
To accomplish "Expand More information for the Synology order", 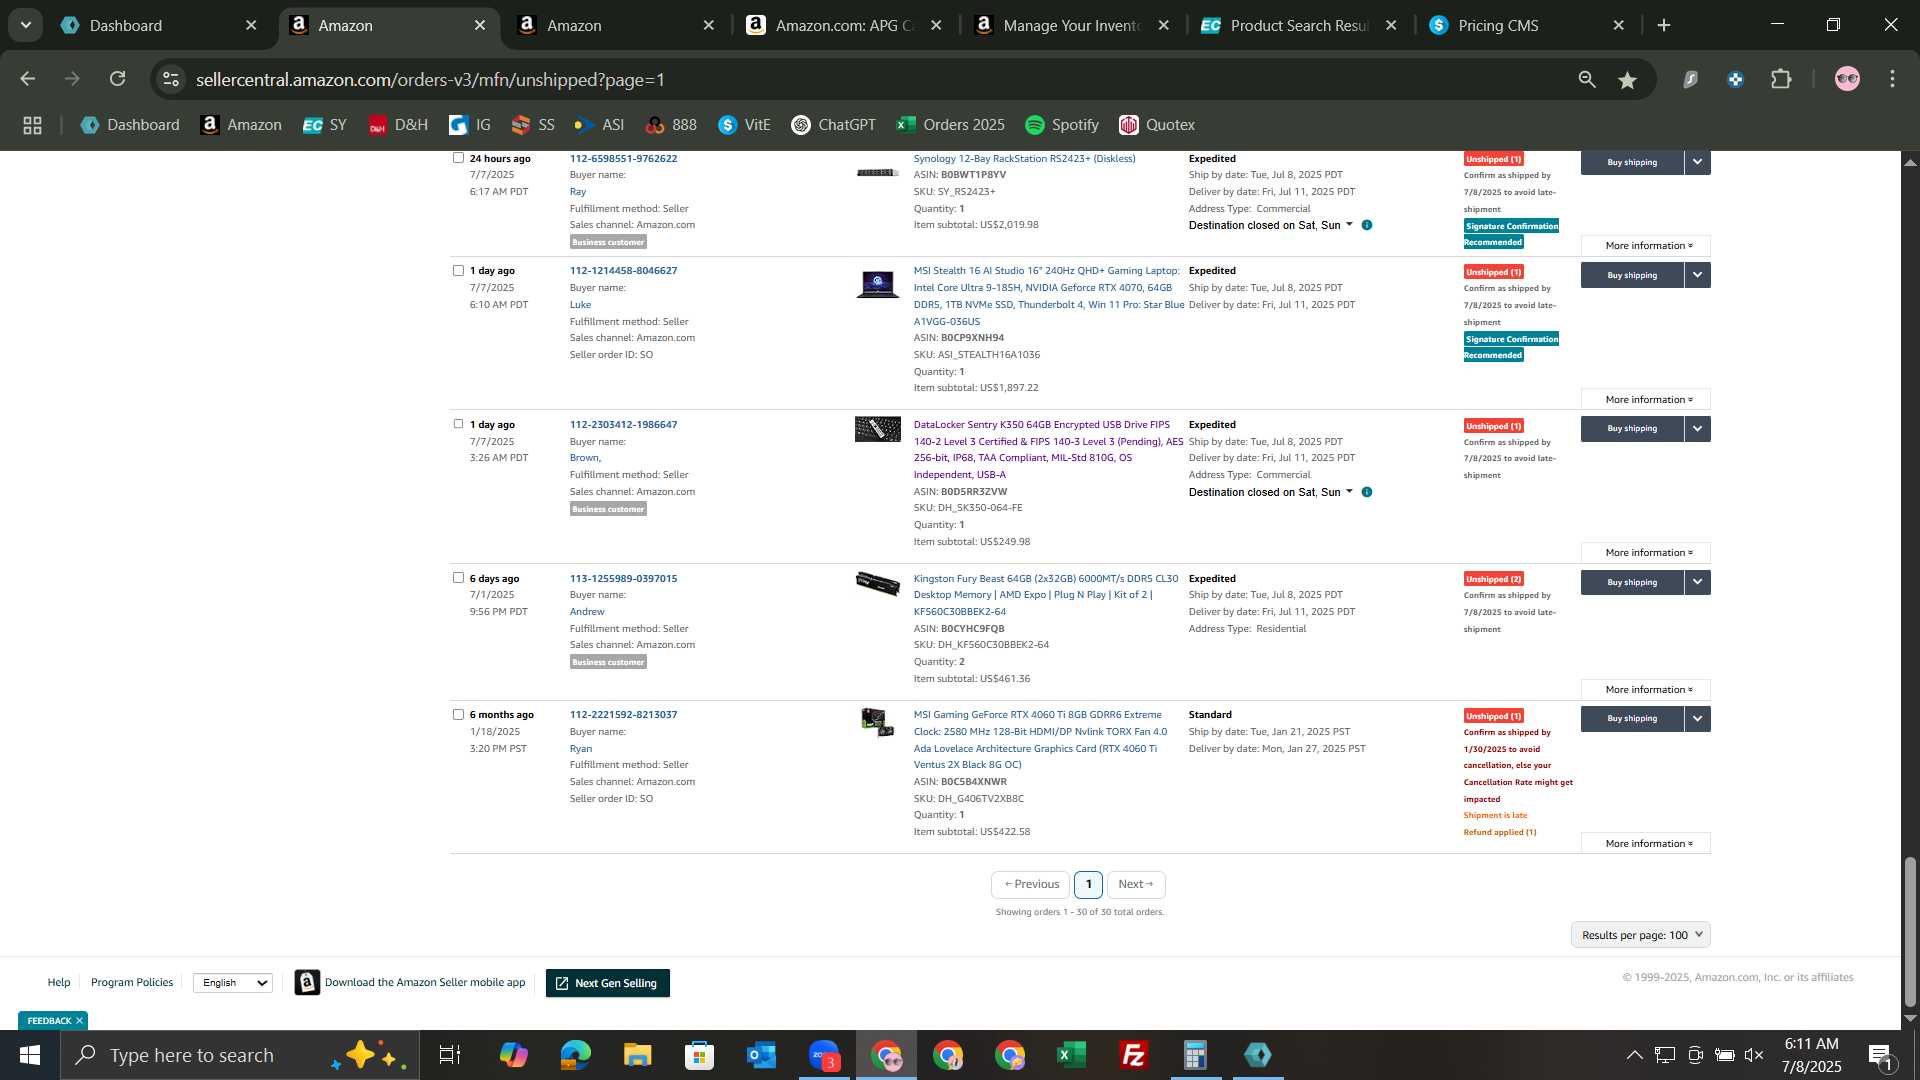I will (x=1646, y=246).
